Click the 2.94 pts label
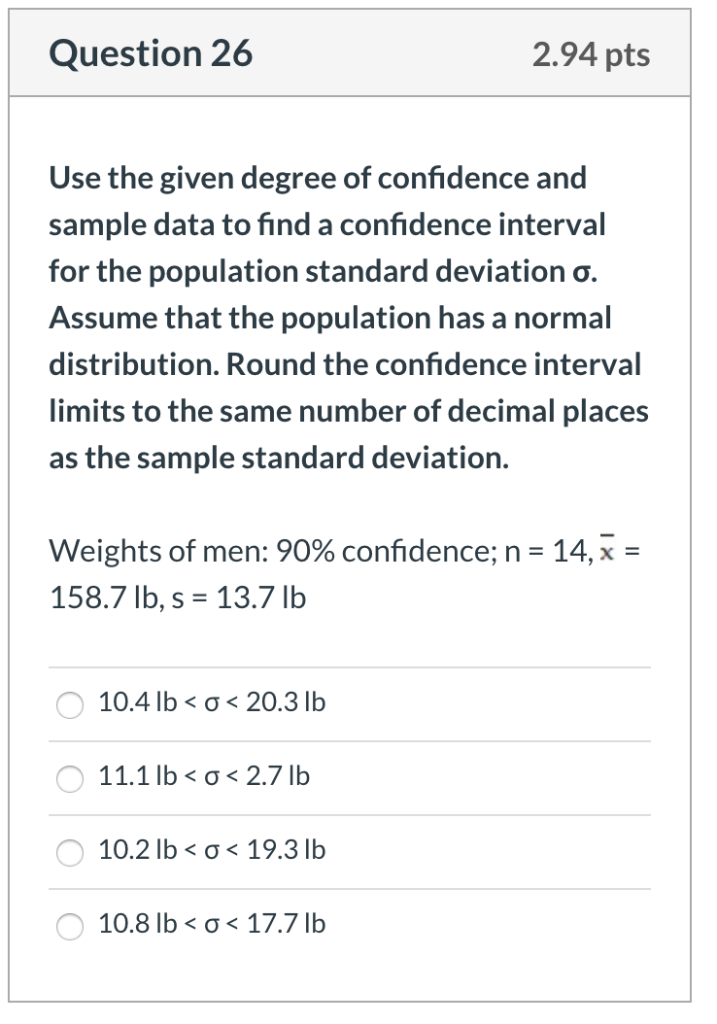The width and height of the screenshot is (717, 1024). click(593, 56)
